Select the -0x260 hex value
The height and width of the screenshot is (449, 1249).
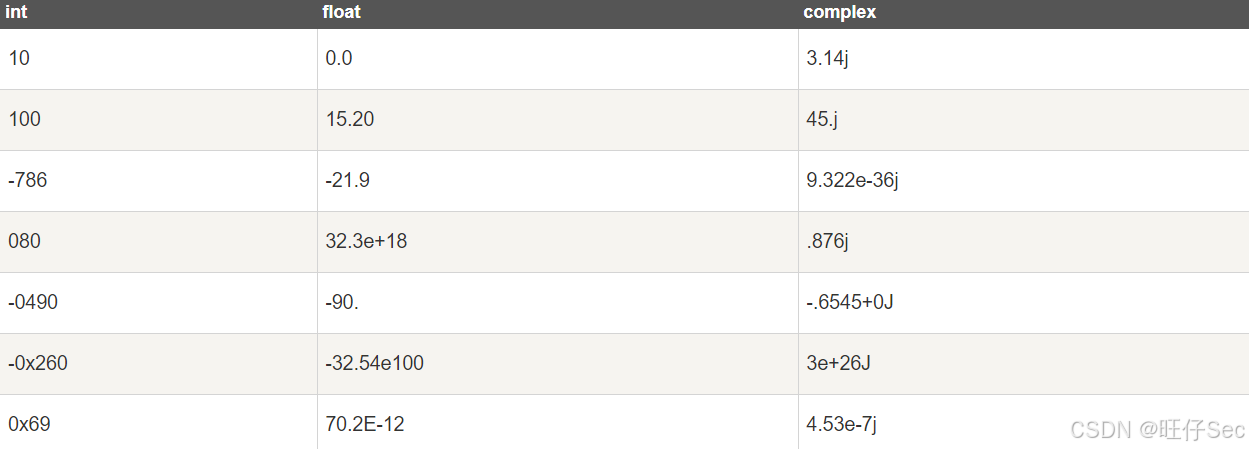[x=38, y=364]
